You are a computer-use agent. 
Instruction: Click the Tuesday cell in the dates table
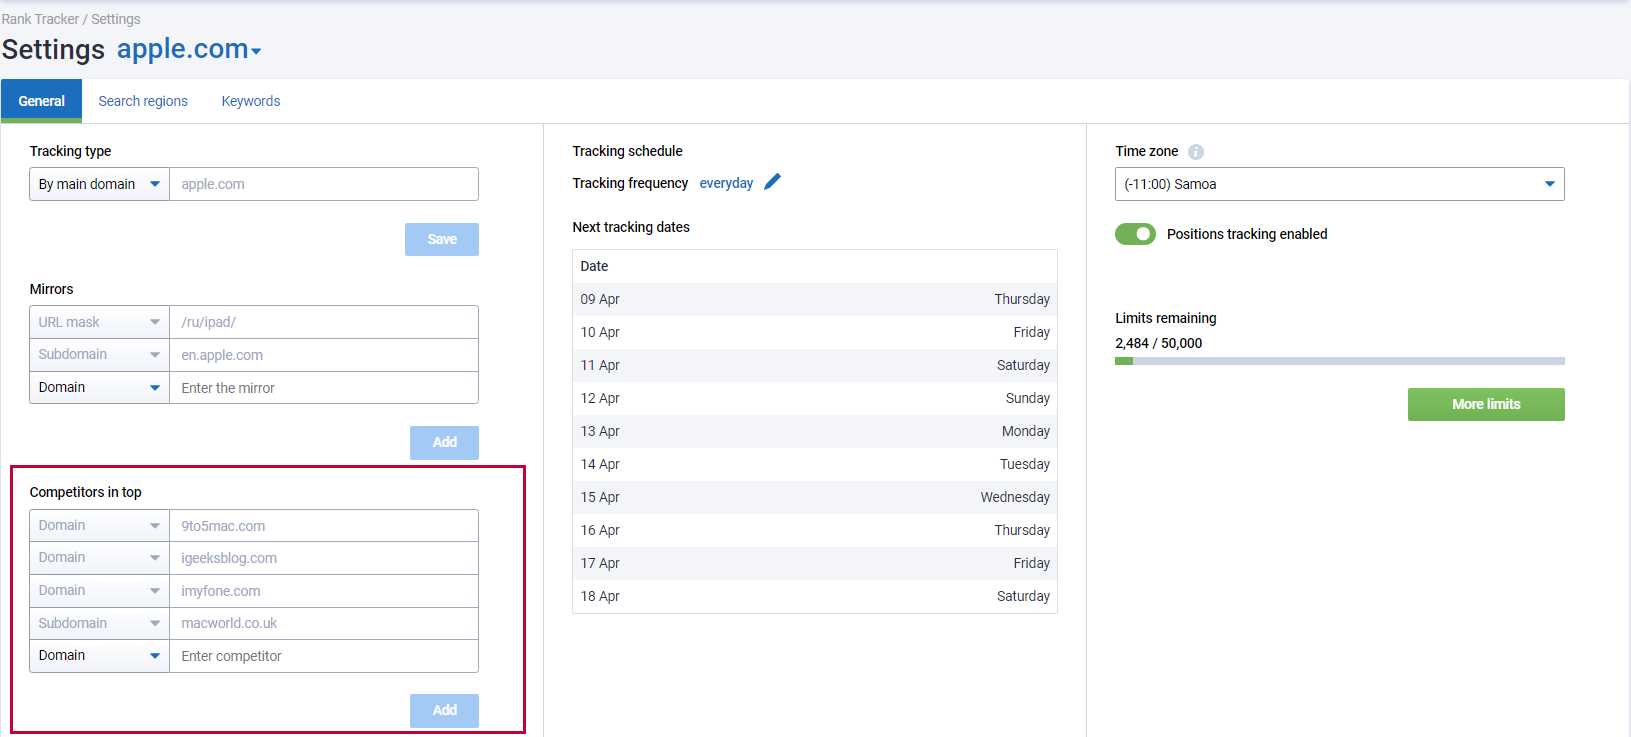point(1025,464)
